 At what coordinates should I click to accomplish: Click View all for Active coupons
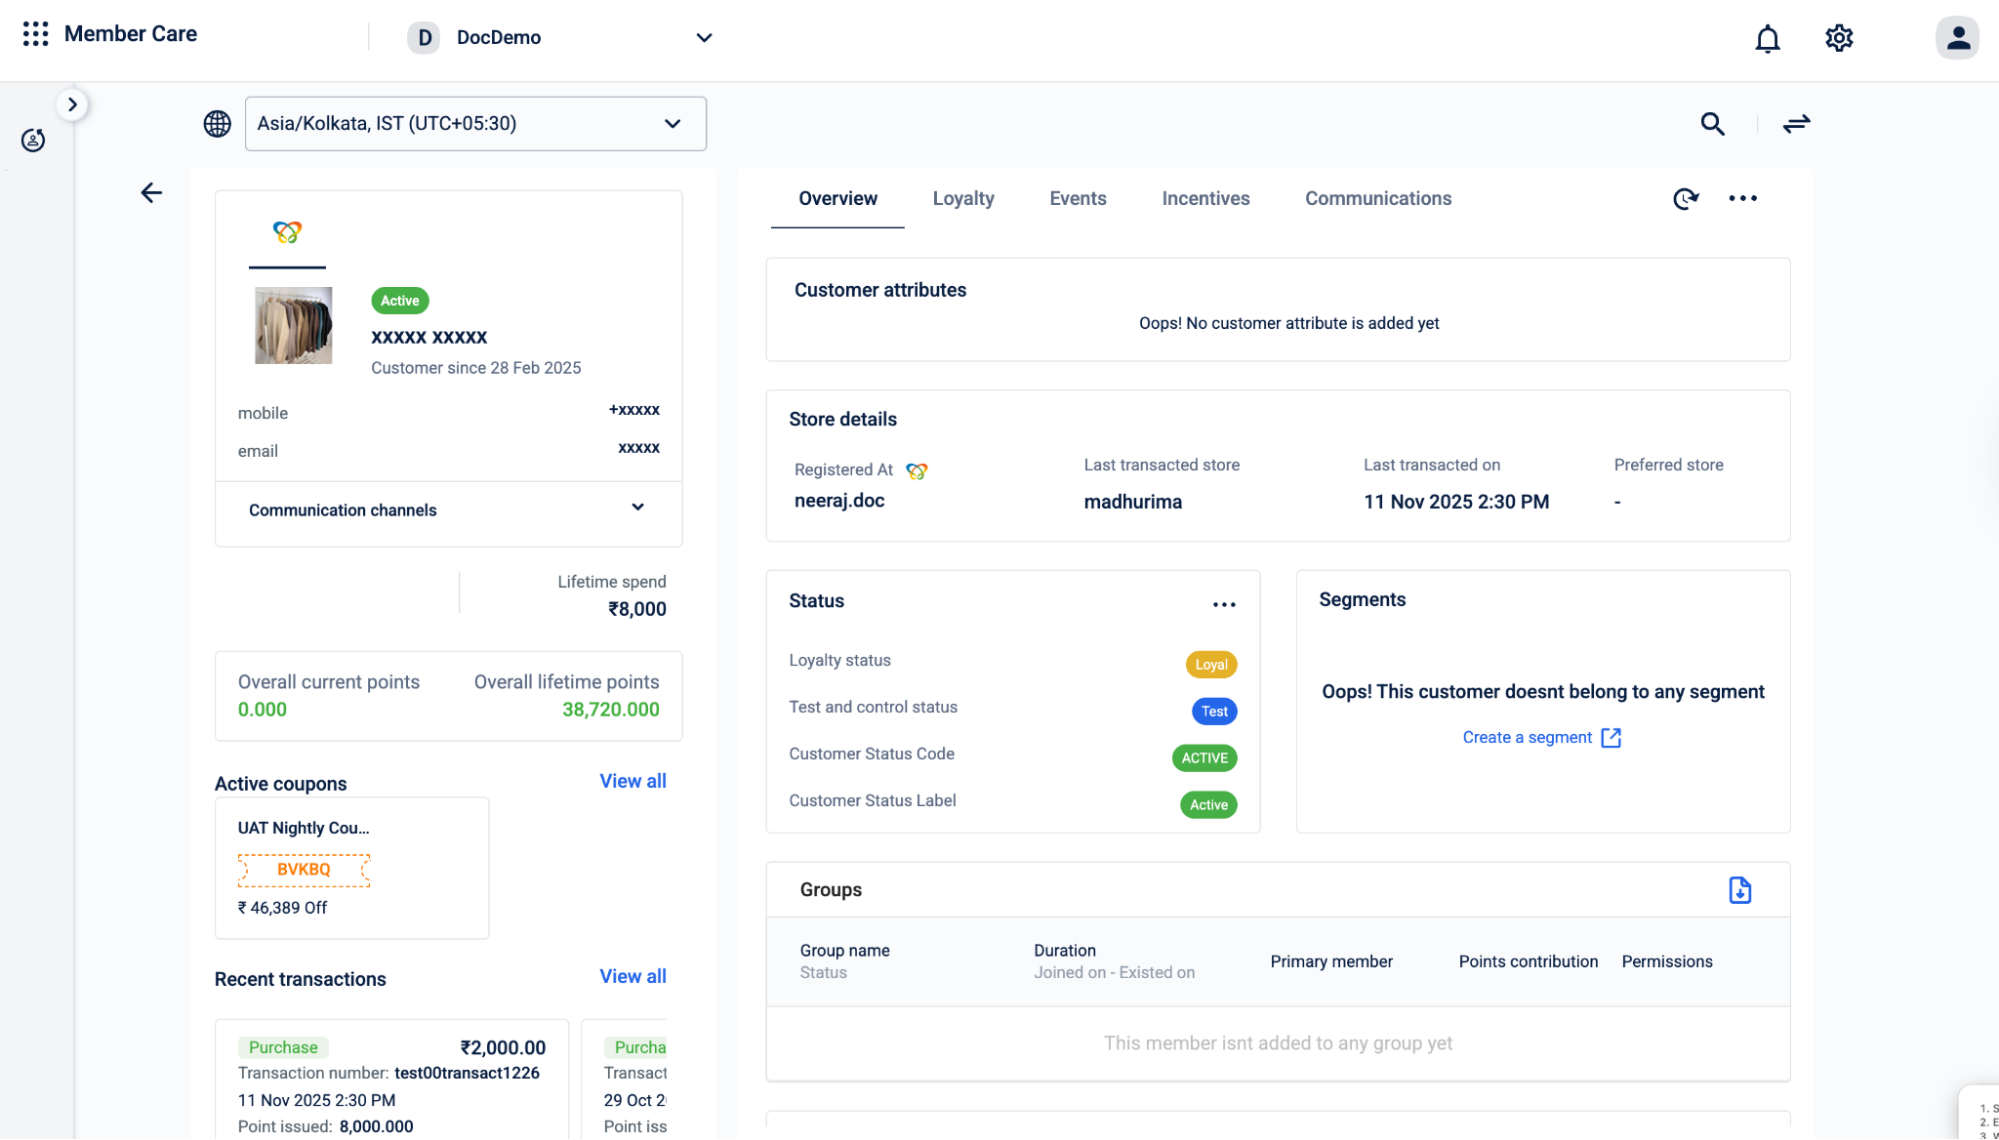(x=632, y=782)
